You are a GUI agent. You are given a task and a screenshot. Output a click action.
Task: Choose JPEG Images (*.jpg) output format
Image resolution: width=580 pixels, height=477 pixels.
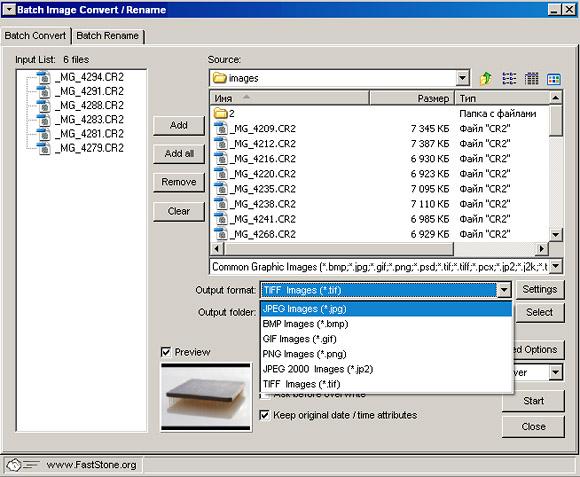coord(386,309)
